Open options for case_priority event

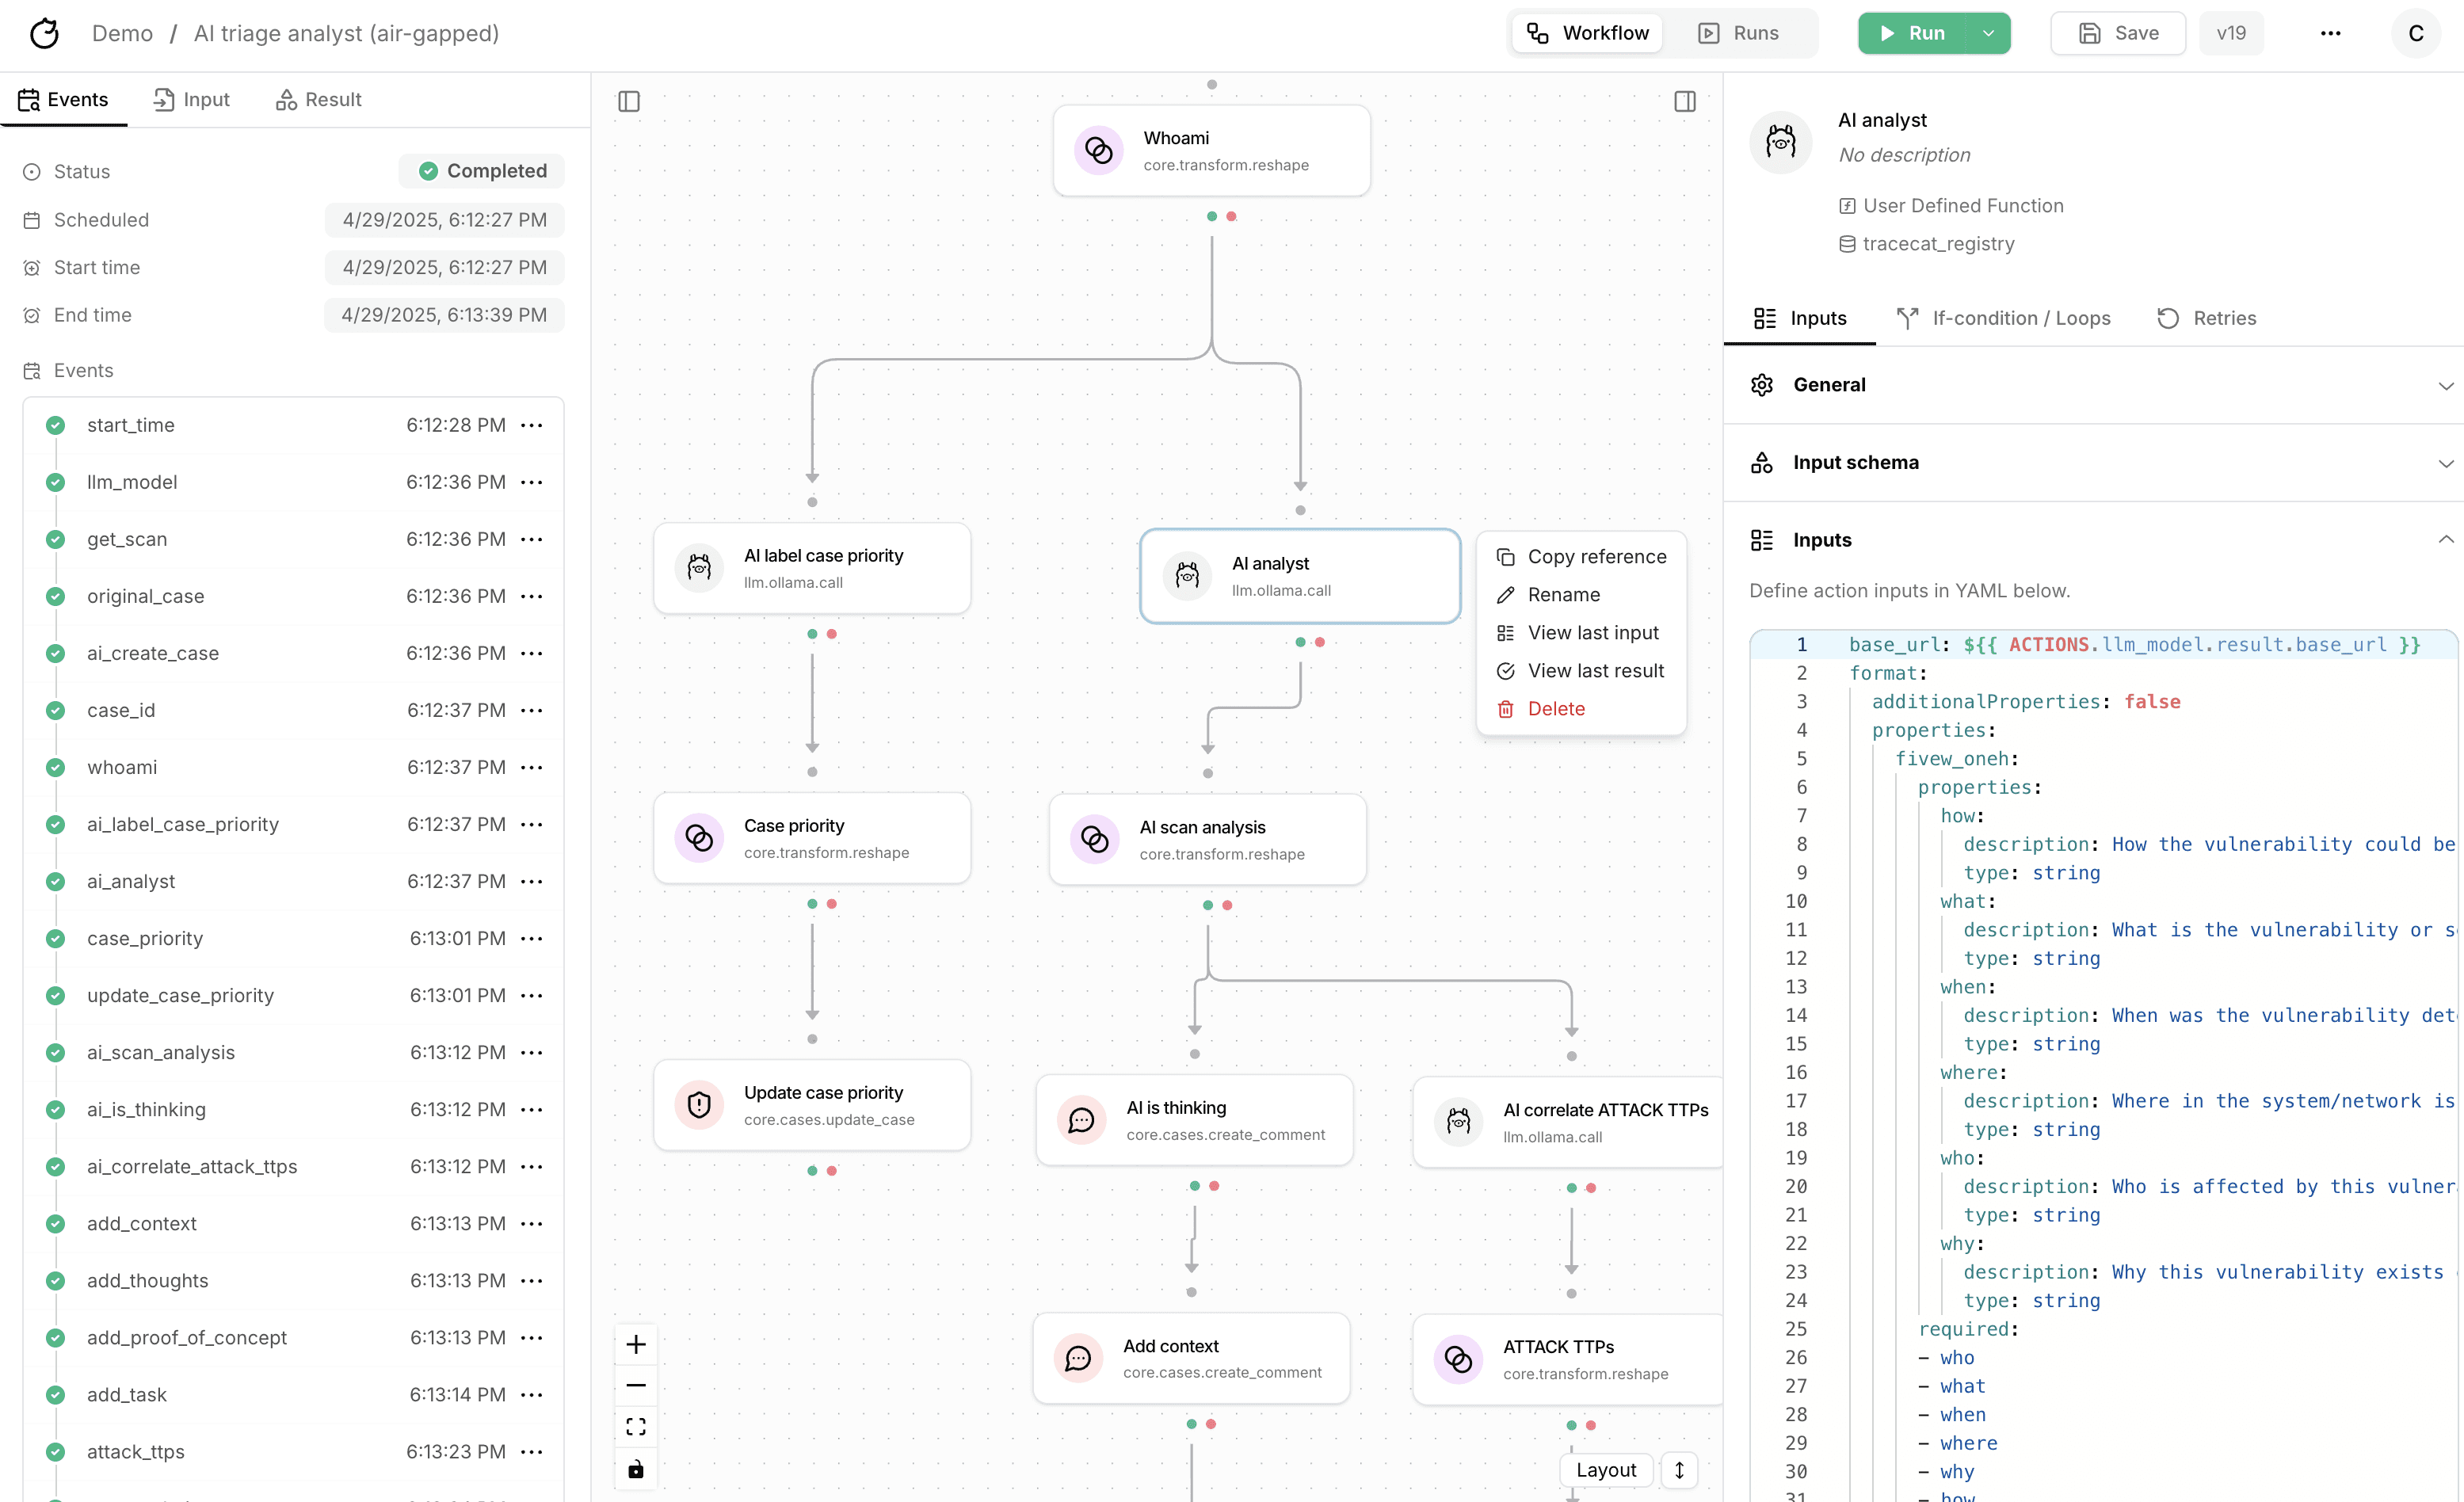(532, 938)
